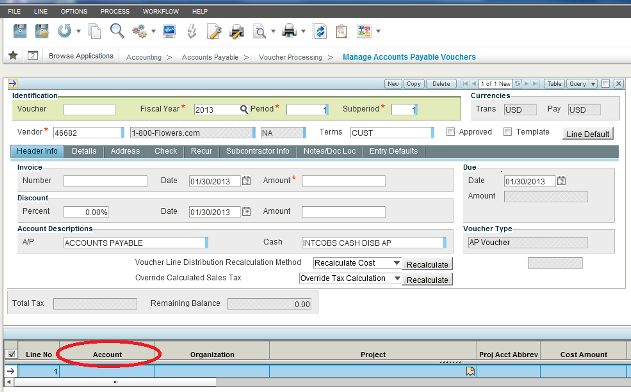Viewport: 631px width, 392px height.
Task: Toggle the Template checkbox
Action: 507,132
